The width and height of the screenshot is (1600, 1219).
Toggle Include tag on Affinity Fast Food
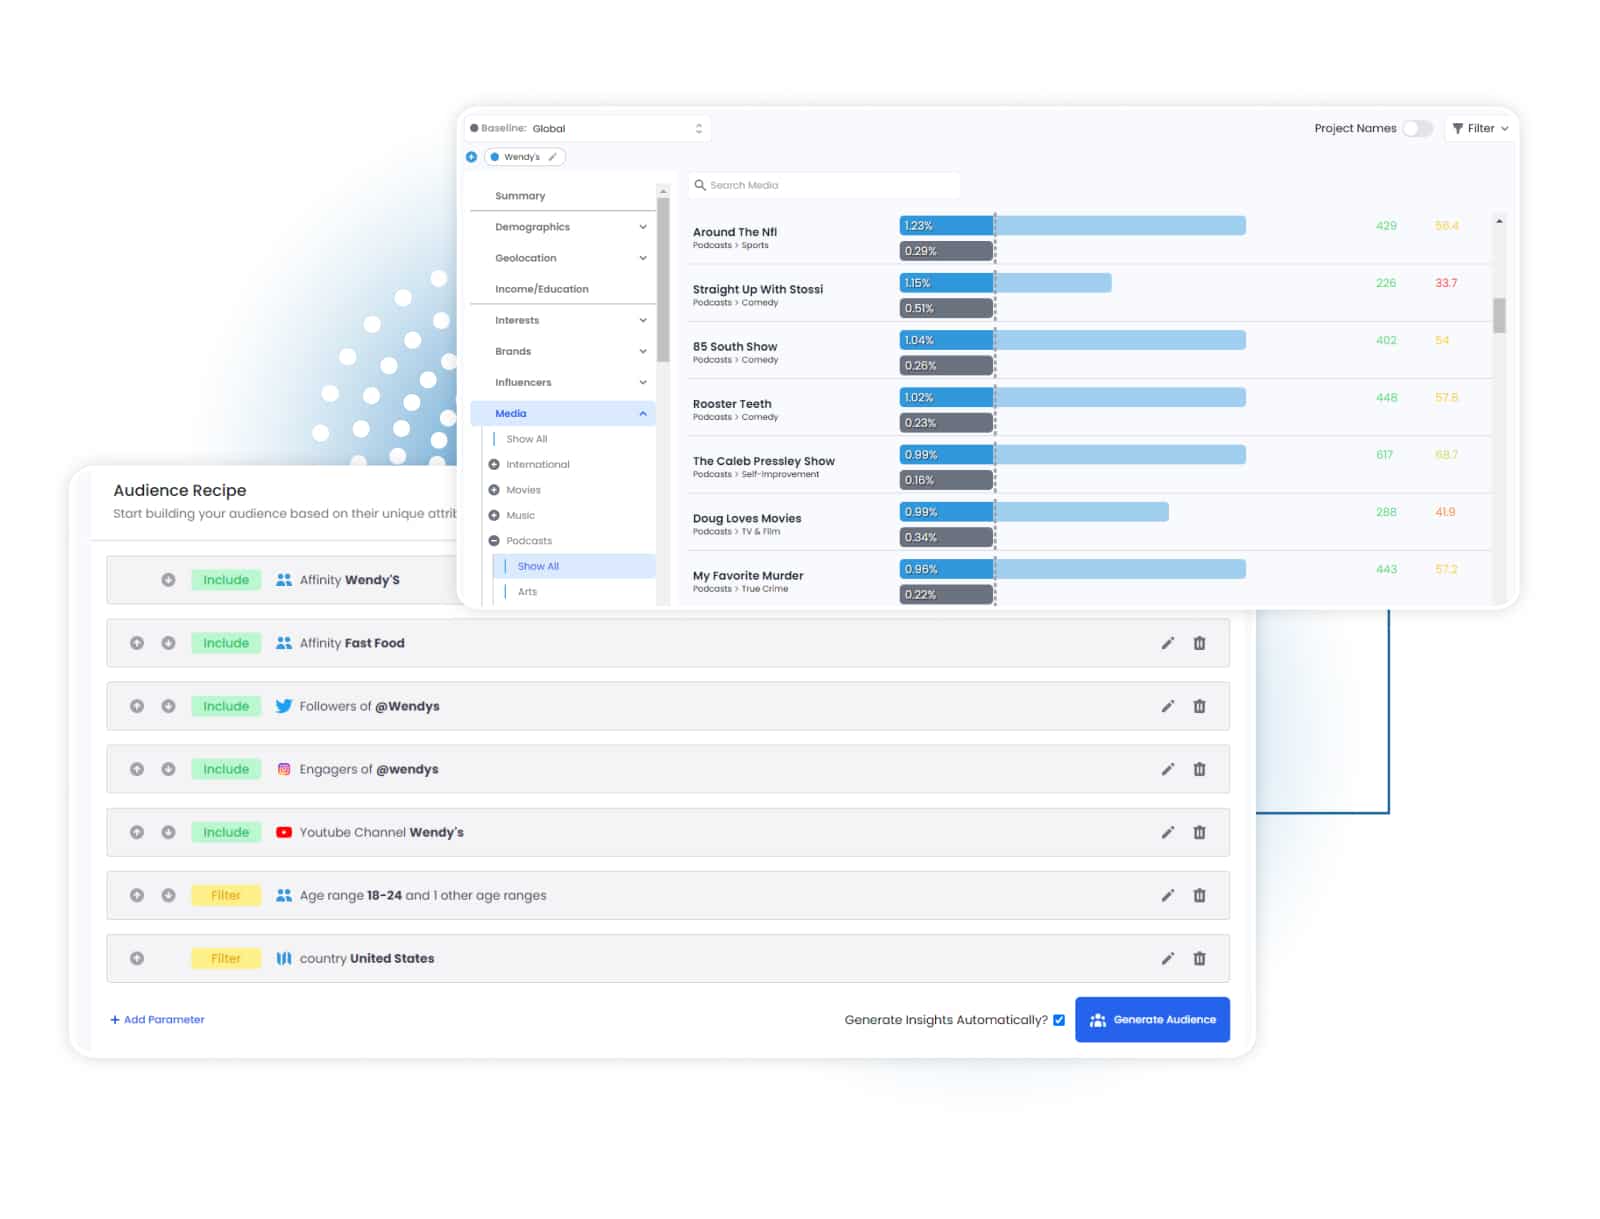click(x=226, y=643)
